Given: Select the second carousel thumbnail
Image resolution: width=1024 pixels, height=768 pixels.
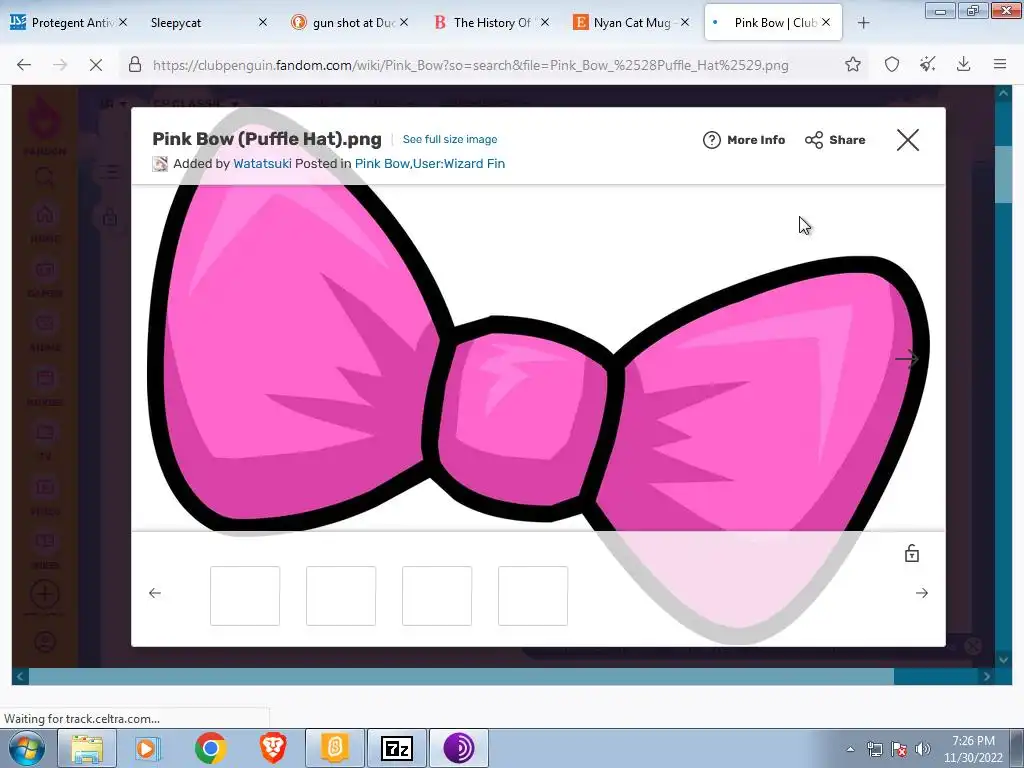Looking at the screenshot, I should 341,596.
